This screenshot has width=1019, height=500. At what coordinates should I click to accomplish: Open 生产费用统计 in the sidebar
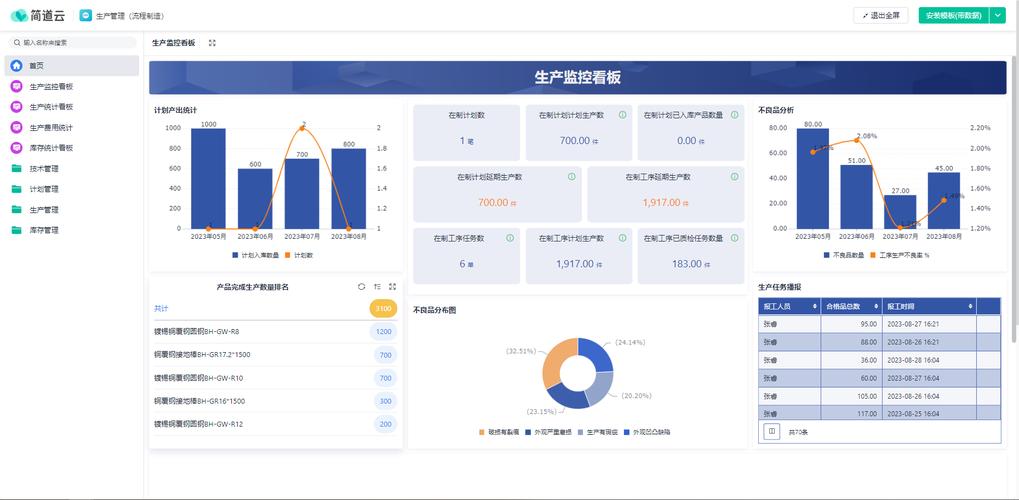click(x=72, y=127)
